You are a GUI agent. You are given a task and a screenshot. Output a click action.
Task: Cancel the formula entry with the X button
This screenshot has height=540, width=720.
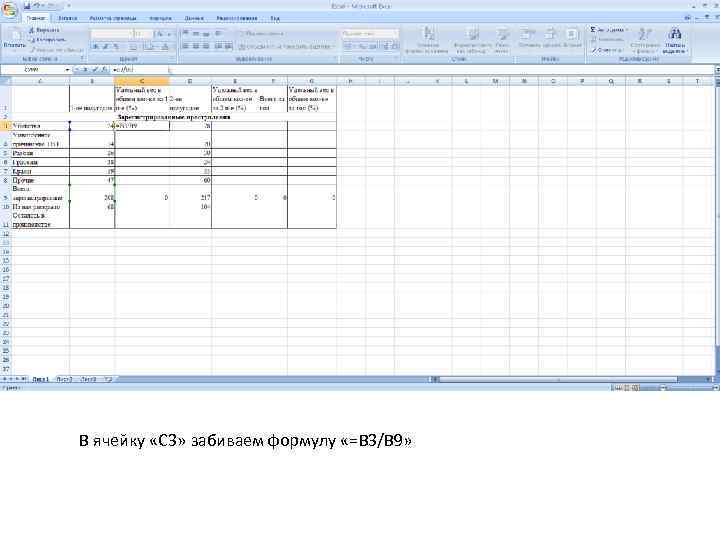coord(86,69)
